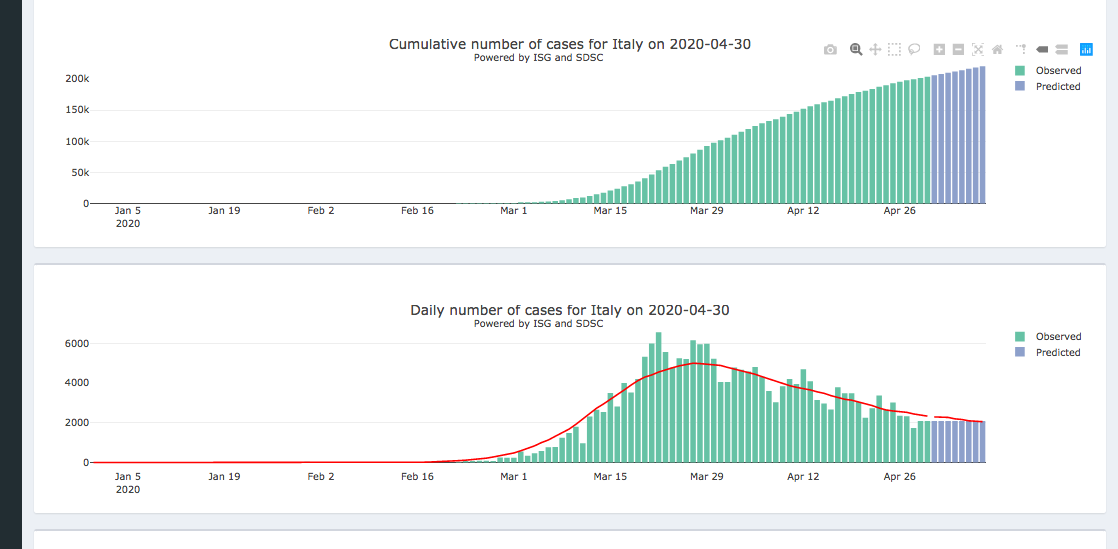Activate the Pan tool in the chart modebar
Image resolution: width=1118 pixels, height=549 pixels.
875,49
